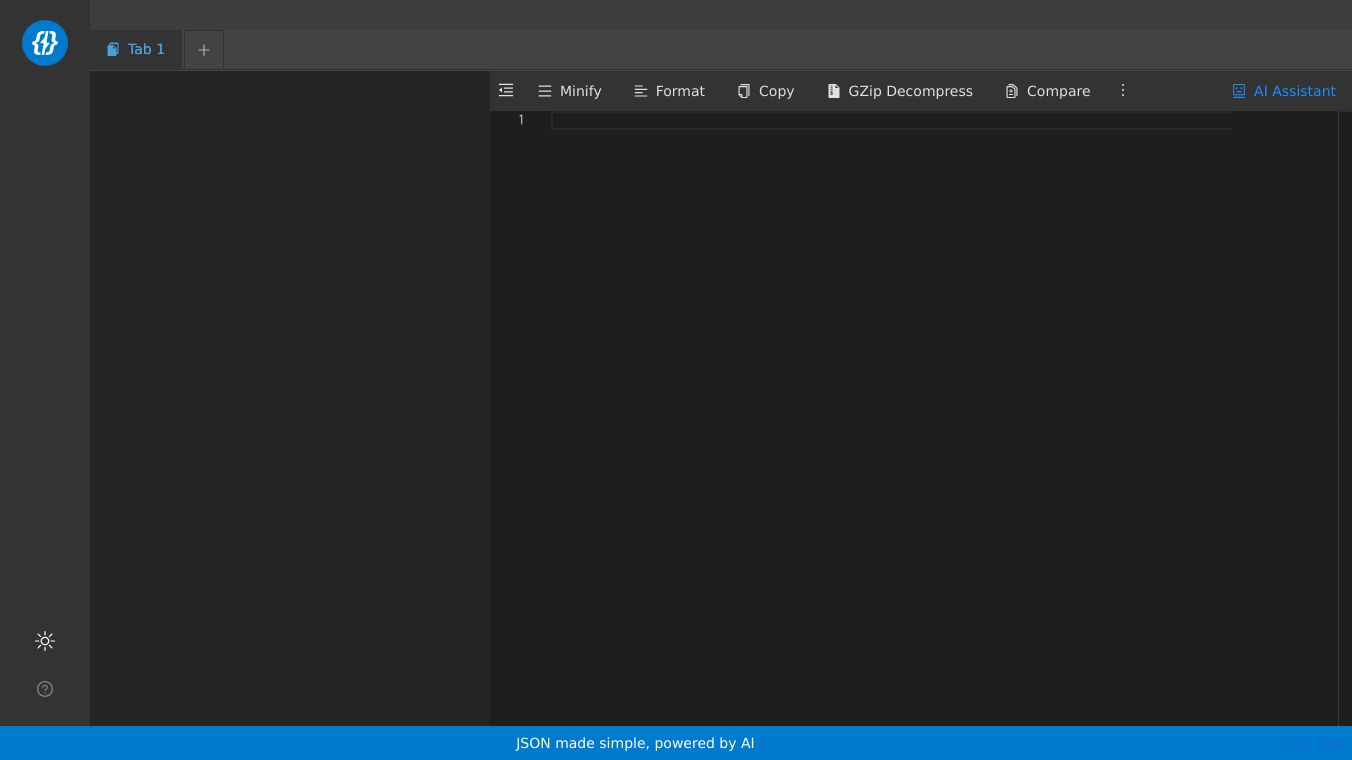Viewport: 1352px width, 760px height.
Task: Click the collapse panel icon on the toolbar
Action: [x=506, y=90]
